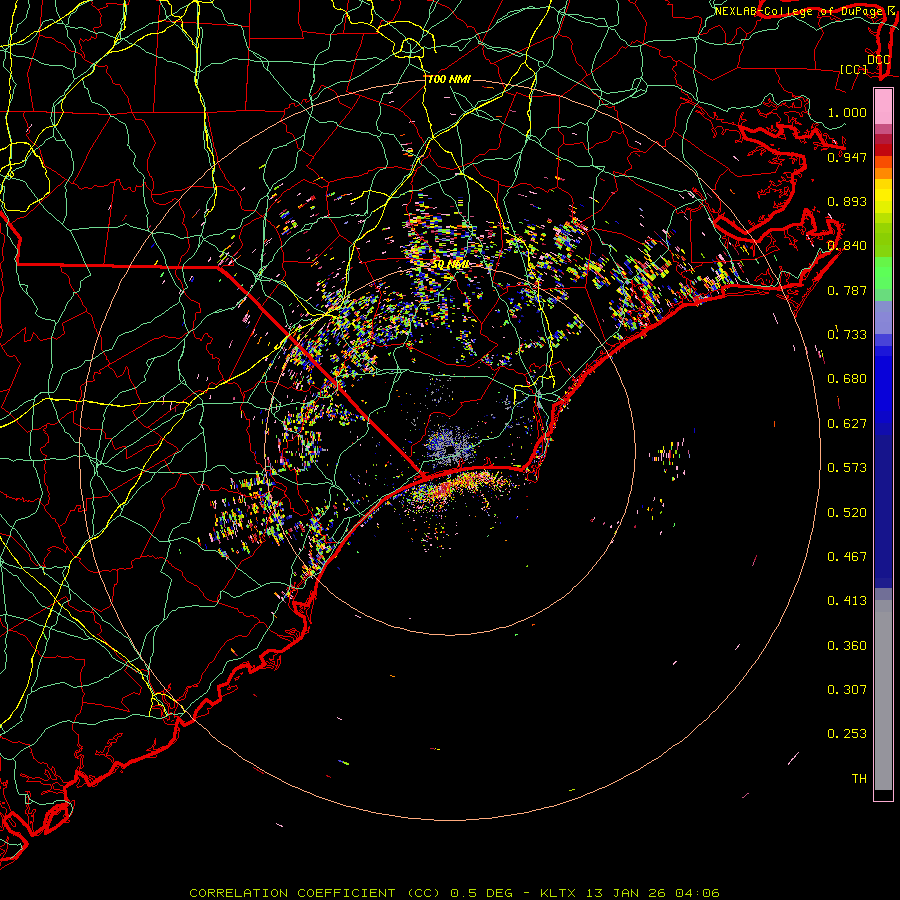Click the 04:06 time stamp
The image size is (900, 900).
point(697,893)
